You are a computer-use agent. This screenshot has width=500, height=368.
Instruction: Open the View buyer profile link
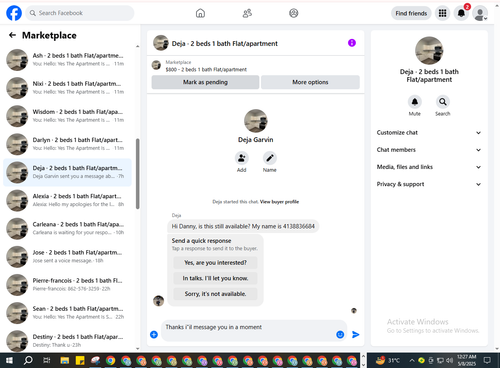279,202
